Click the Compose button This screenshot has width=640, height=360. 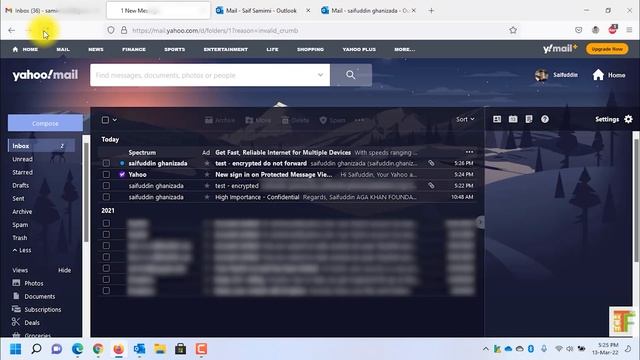pyautogui.click(x=45, y=123)
